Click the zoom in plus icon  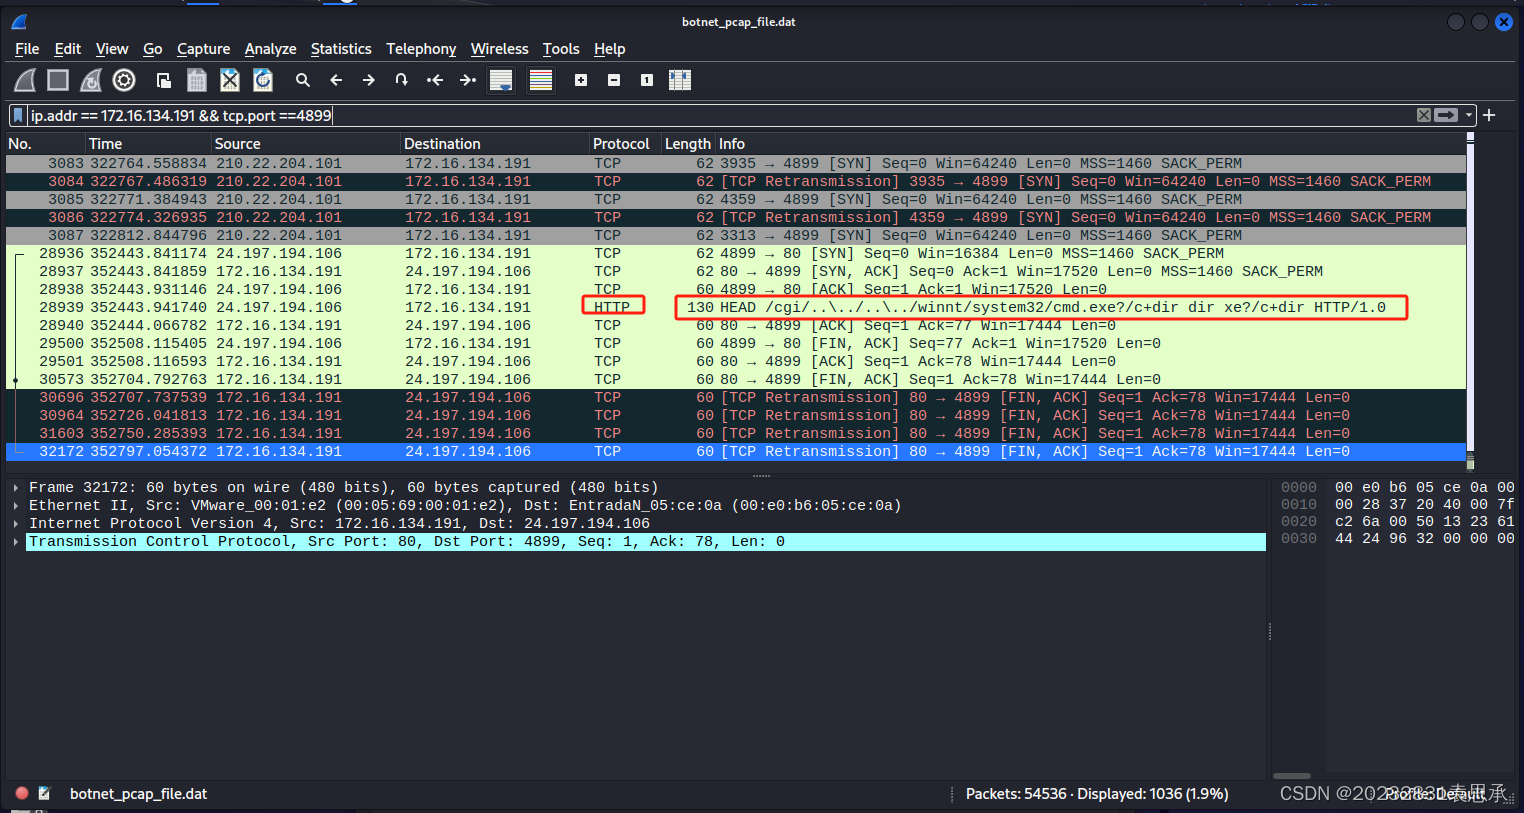pos(581,80)
